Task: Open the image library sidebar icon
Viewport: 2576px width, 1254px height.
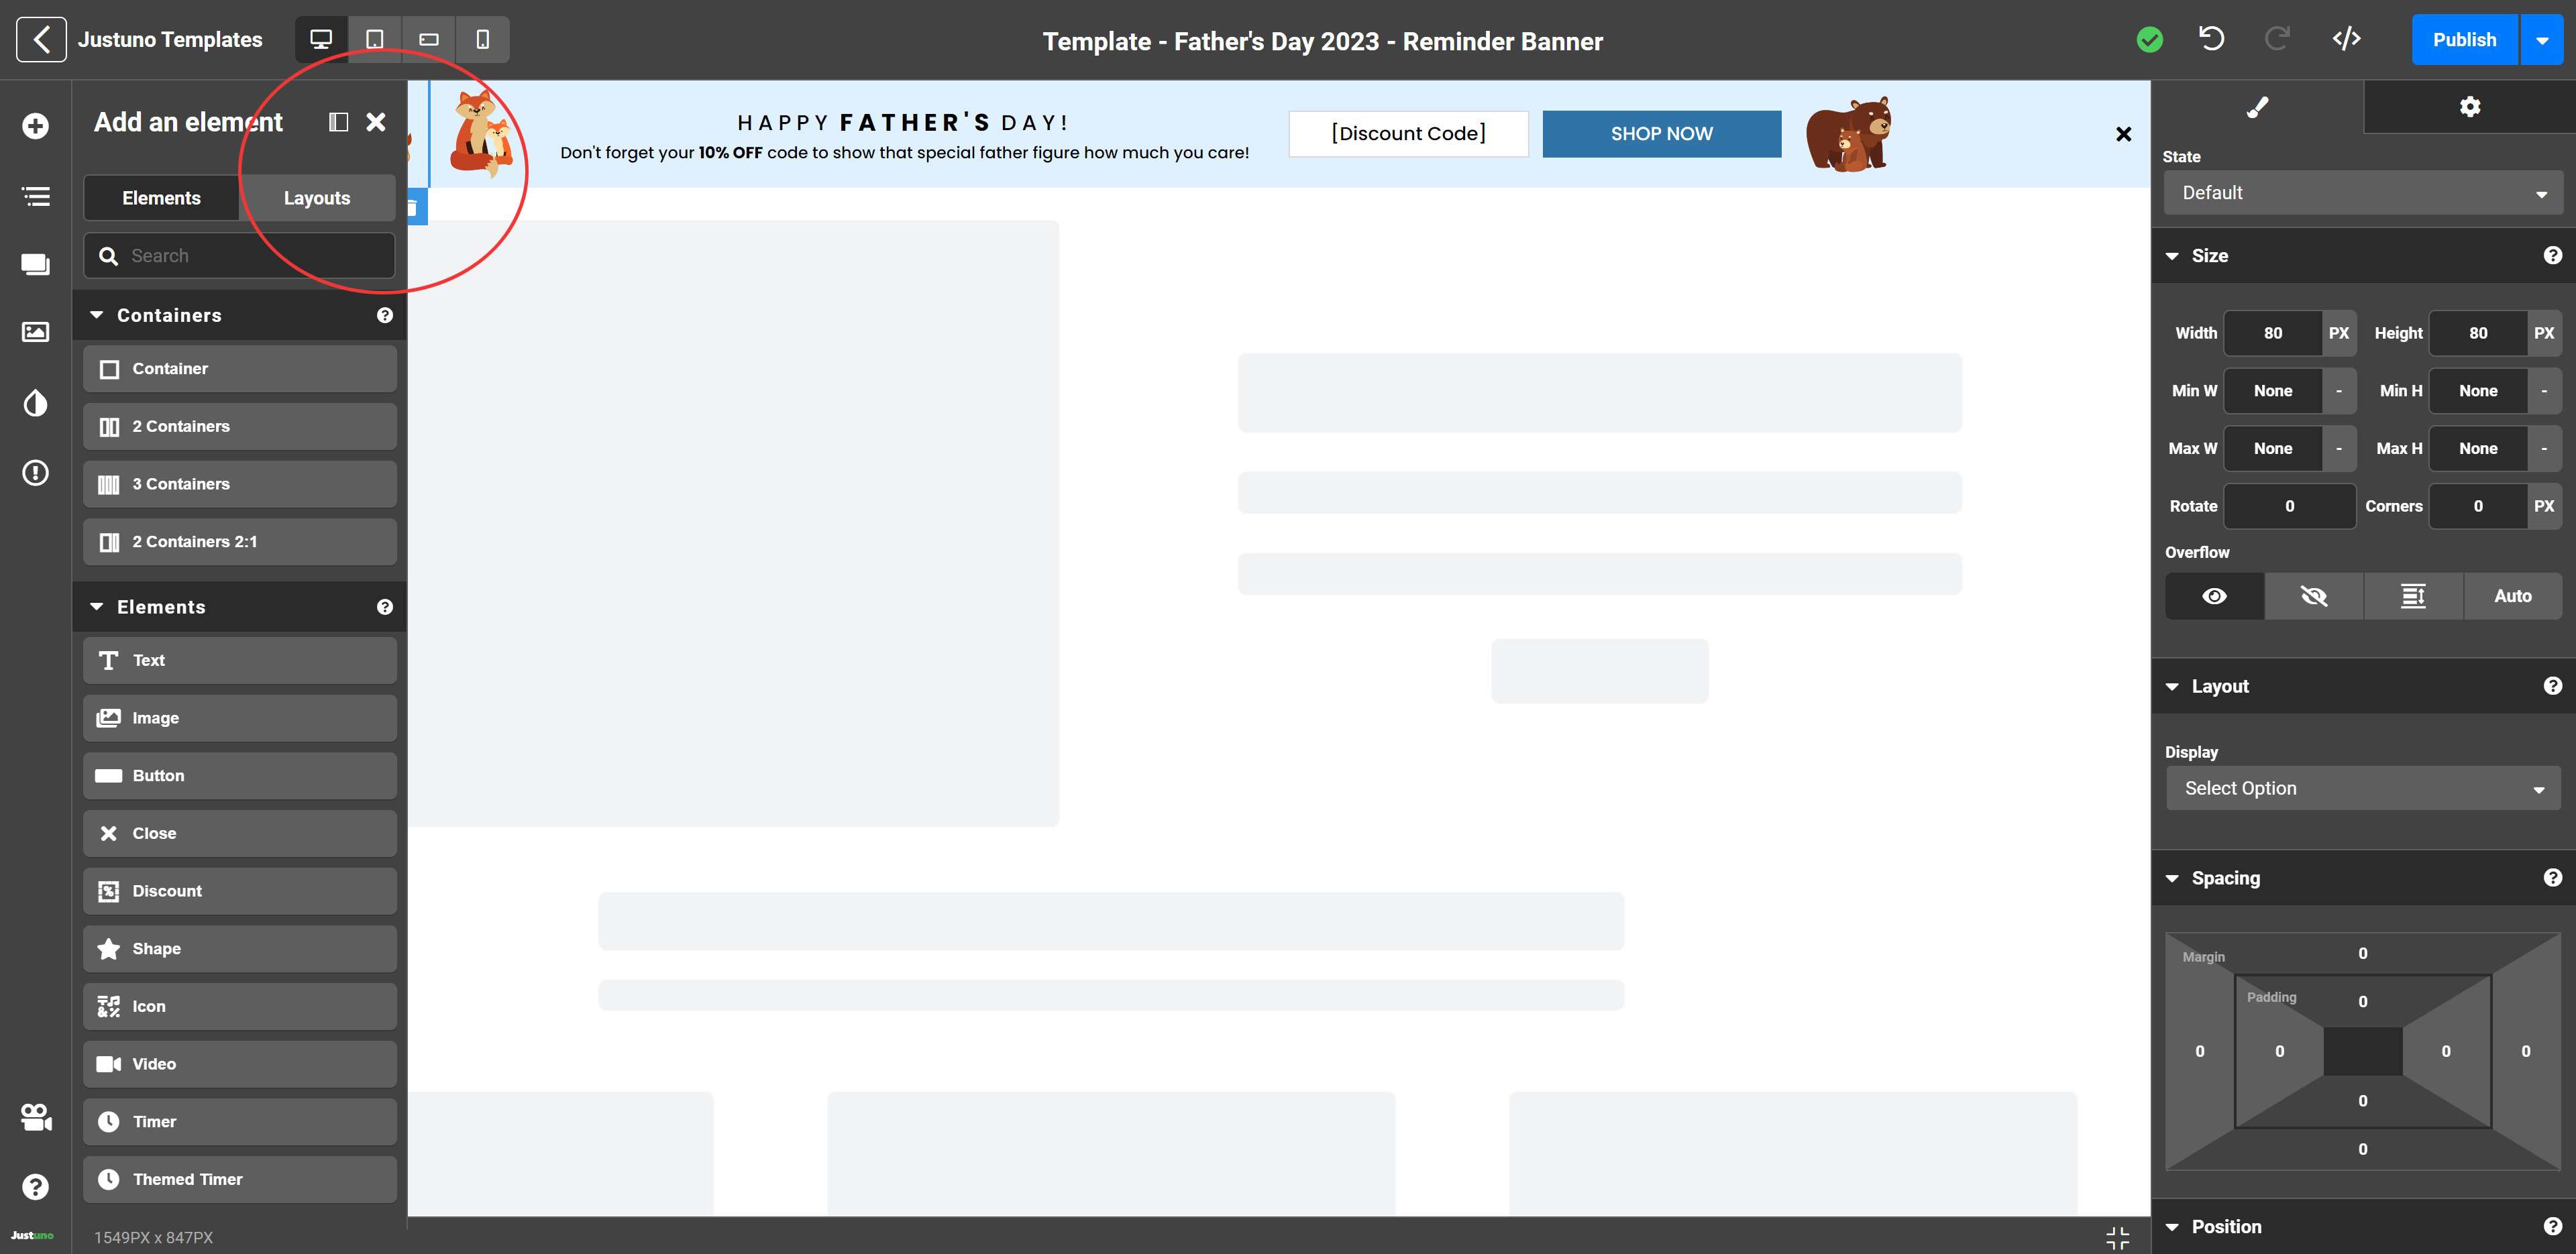Action: coord(36,332)
